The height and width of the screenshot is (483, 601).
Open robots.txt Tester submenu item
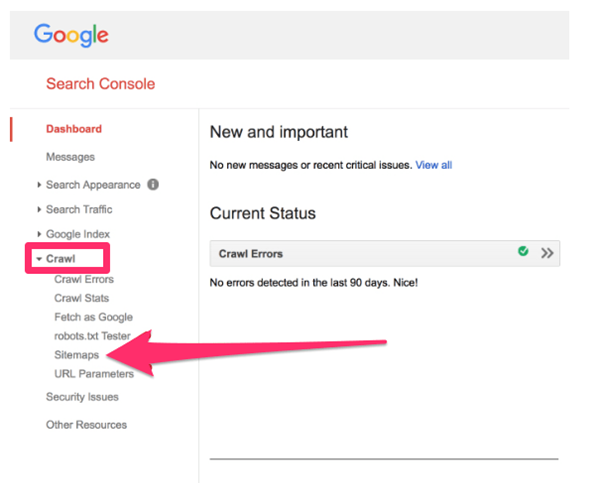(x=92, y=336)
